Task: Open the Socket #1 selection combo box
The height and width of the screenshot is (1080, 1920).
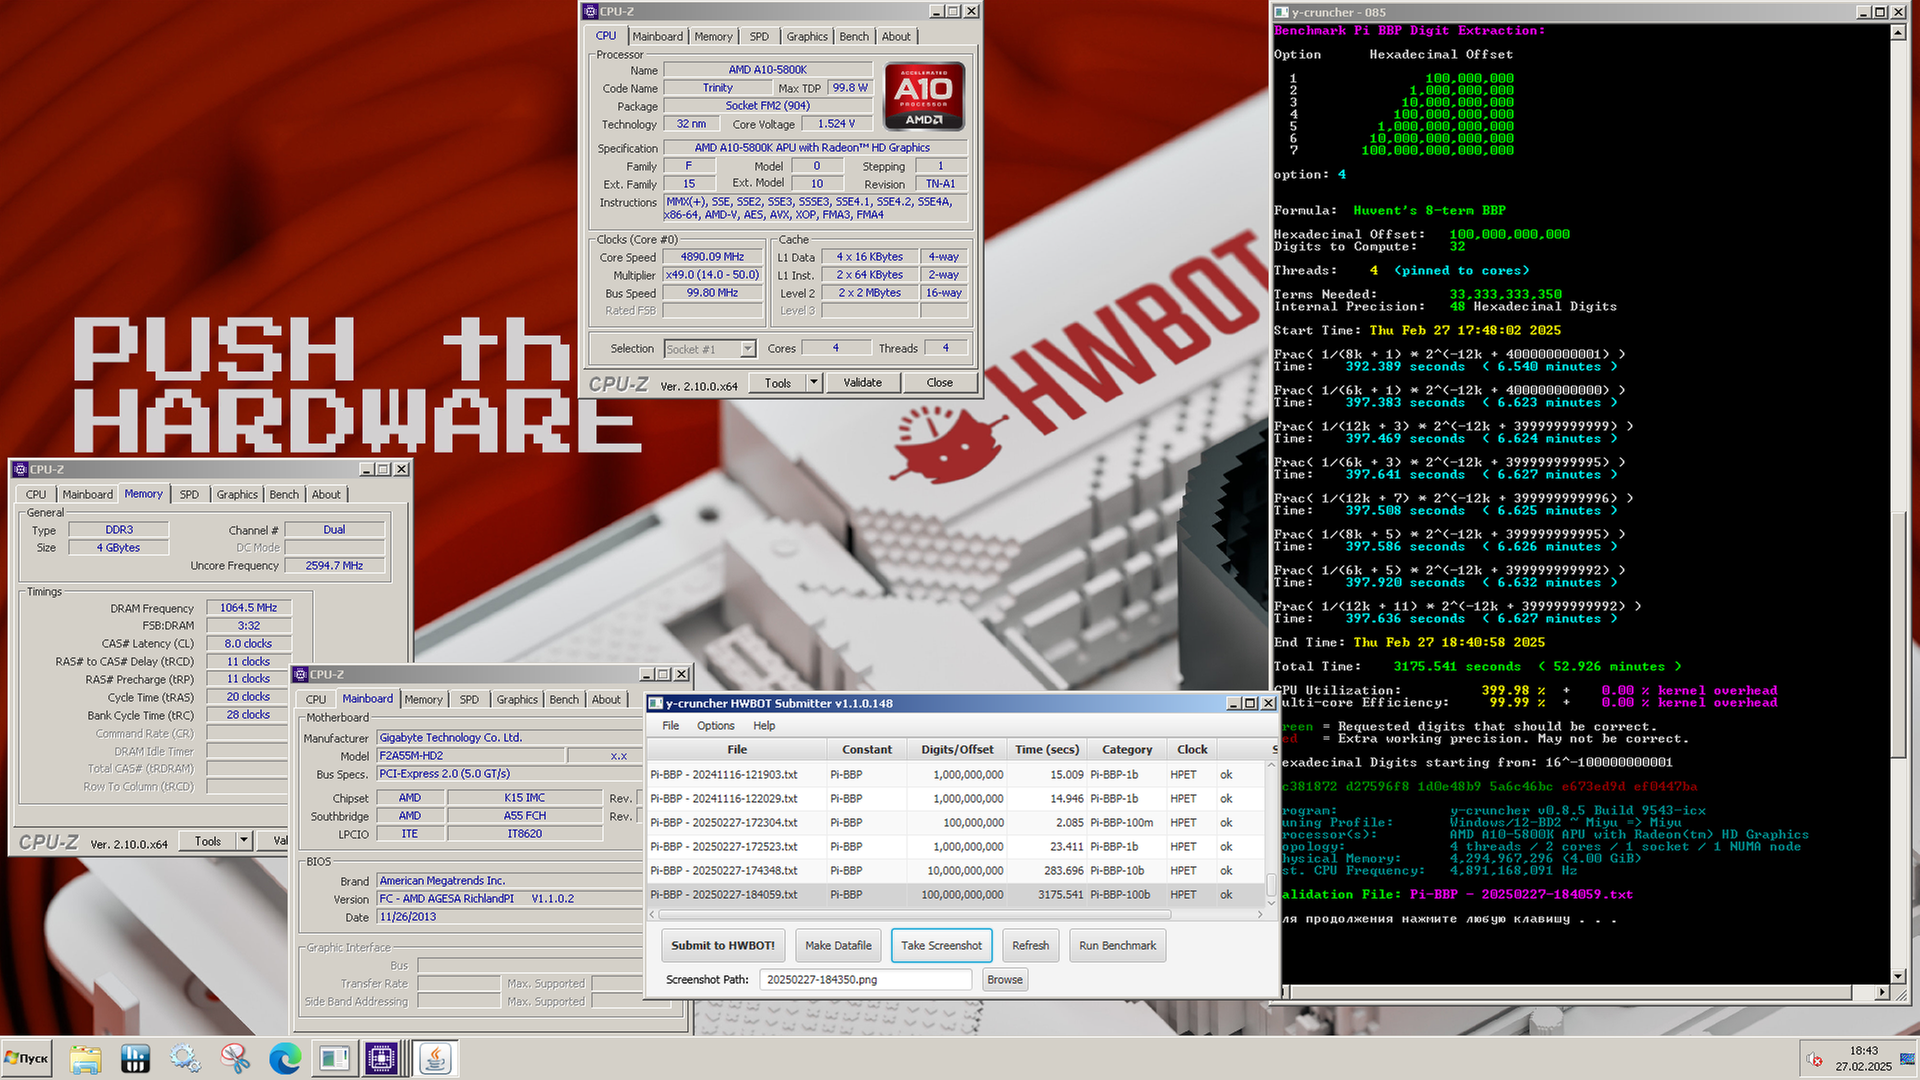Action: (709, 349)
